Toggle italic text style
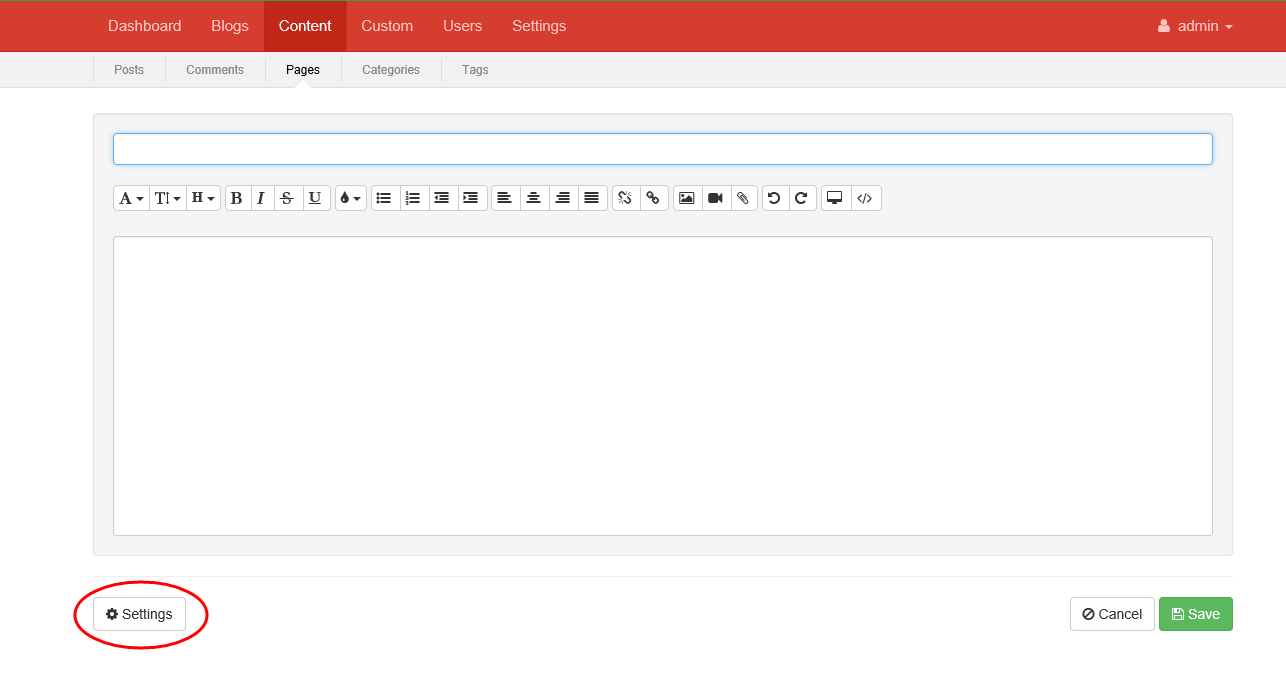This screenshot has width=1286, height=682. [x=261, y=198]
